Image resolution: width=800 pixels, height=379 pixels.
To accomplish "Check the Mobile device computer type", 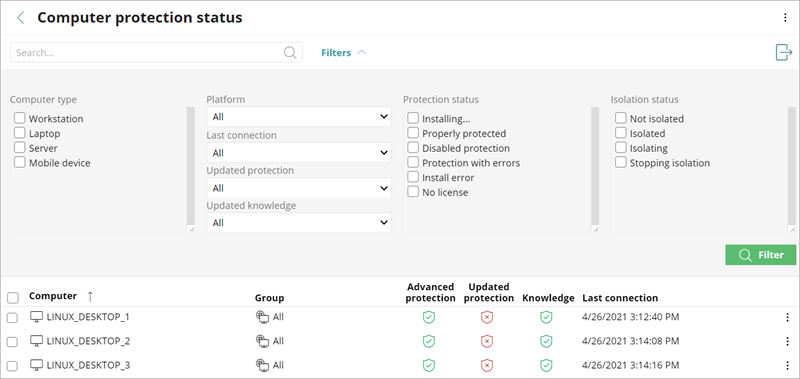I will click(19, 163).
